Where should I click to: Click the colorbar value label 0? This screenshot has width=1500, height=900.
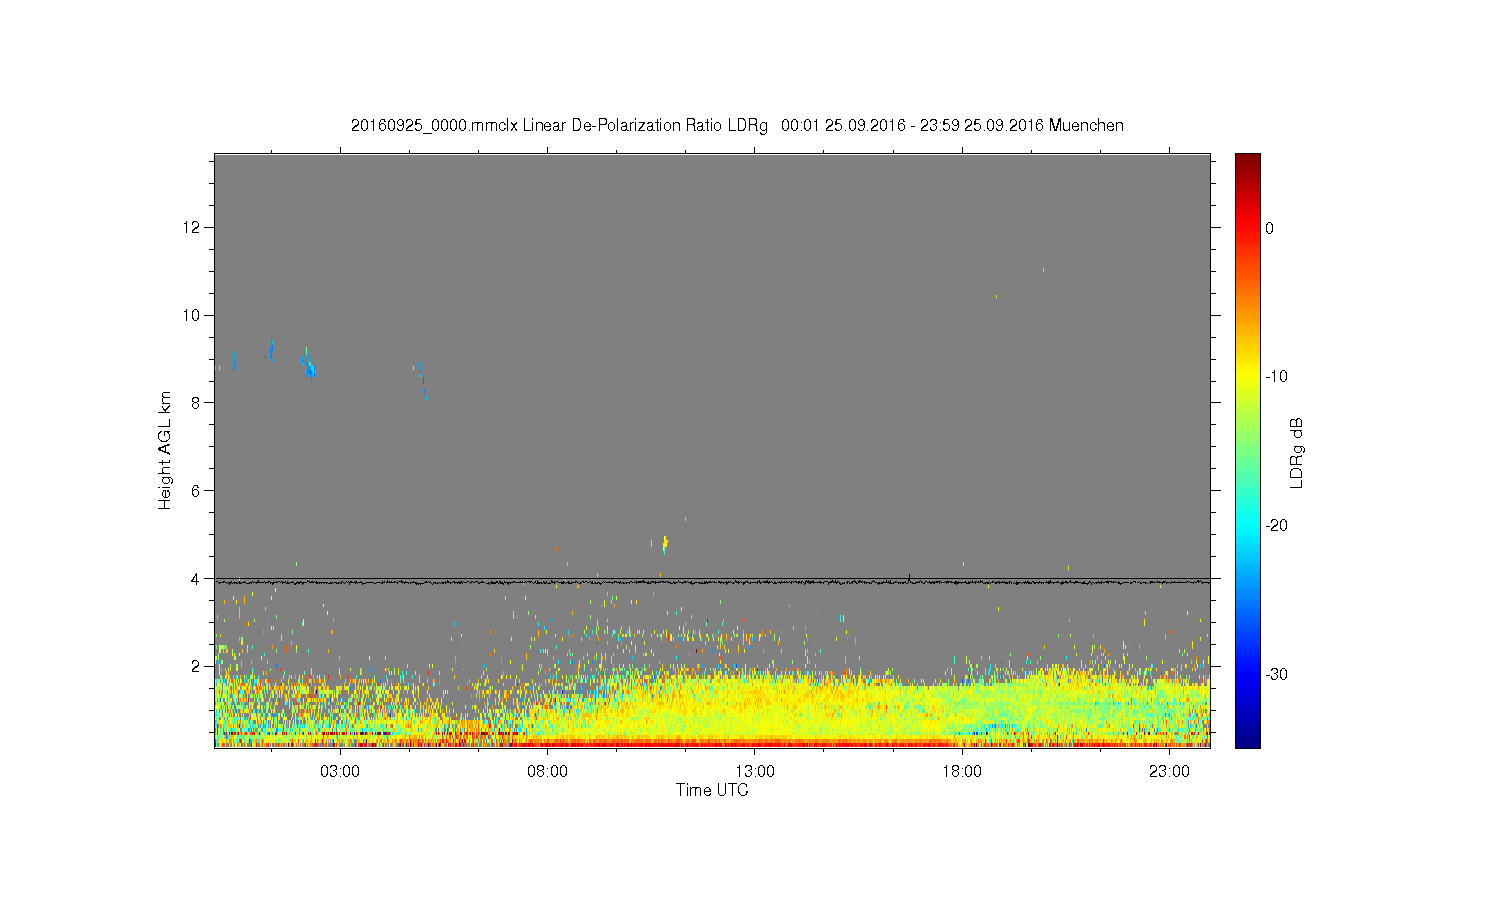[x=1269, y=228]
